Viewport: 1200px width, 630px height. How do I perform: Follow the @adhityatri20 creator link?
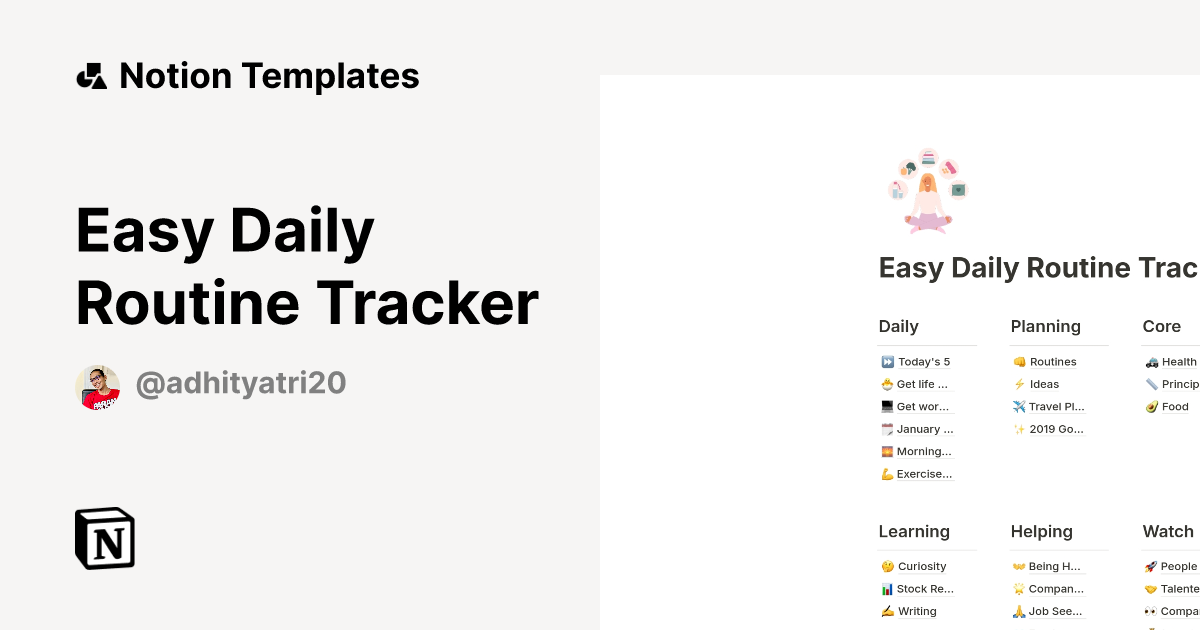click(241, 383)
